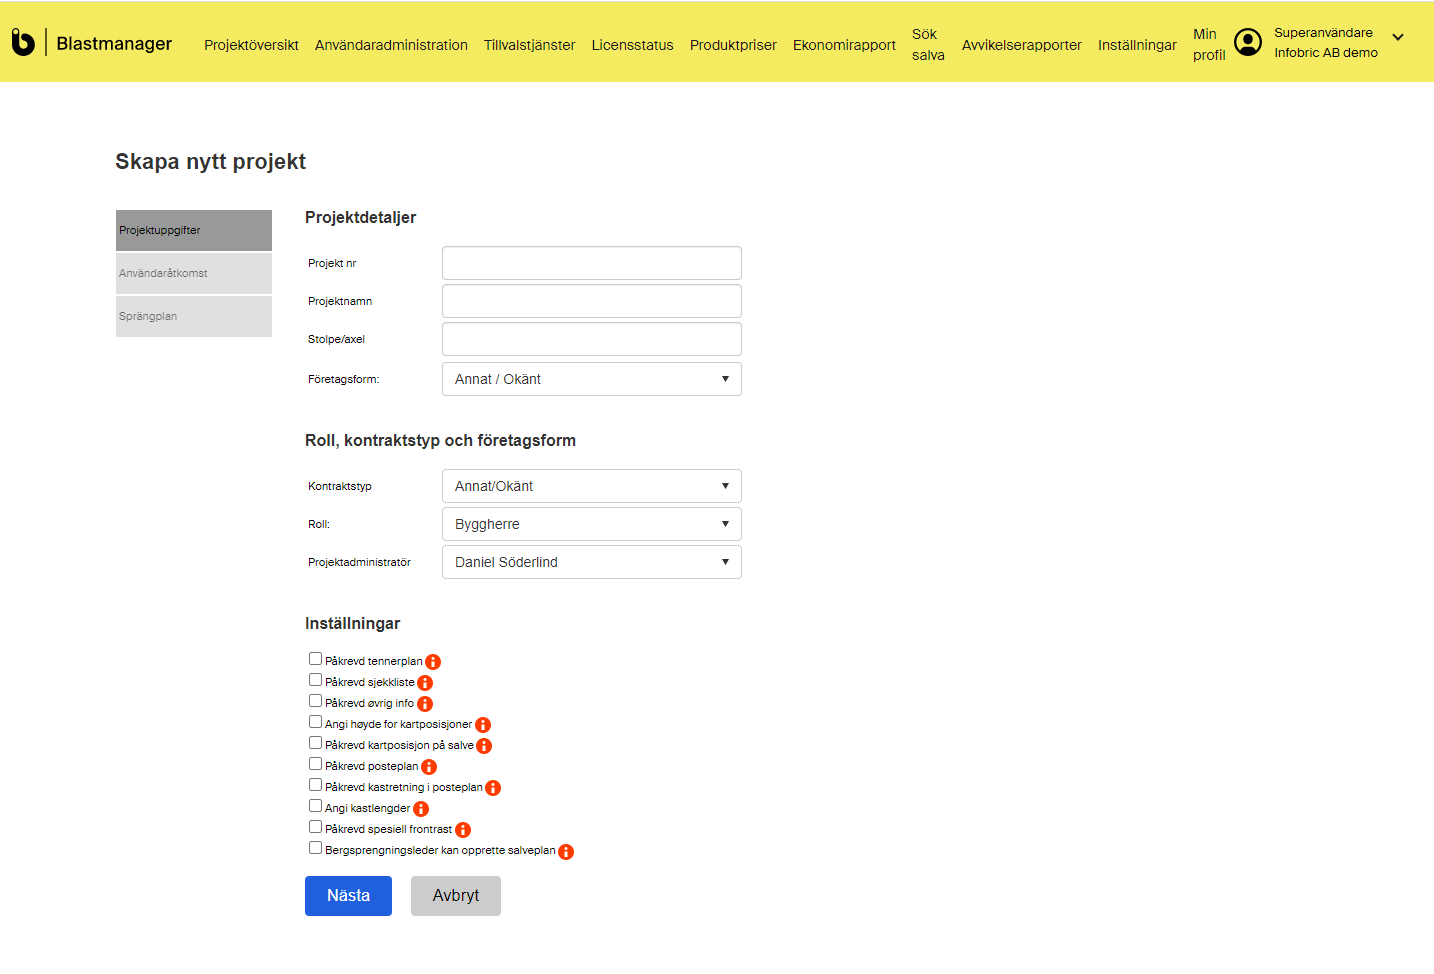Image resolution: width=1434 pixels, height=974 pixels.
Task: Toggle Angi høyde for kartposisjoner checkbox
Action: (315, 722)
